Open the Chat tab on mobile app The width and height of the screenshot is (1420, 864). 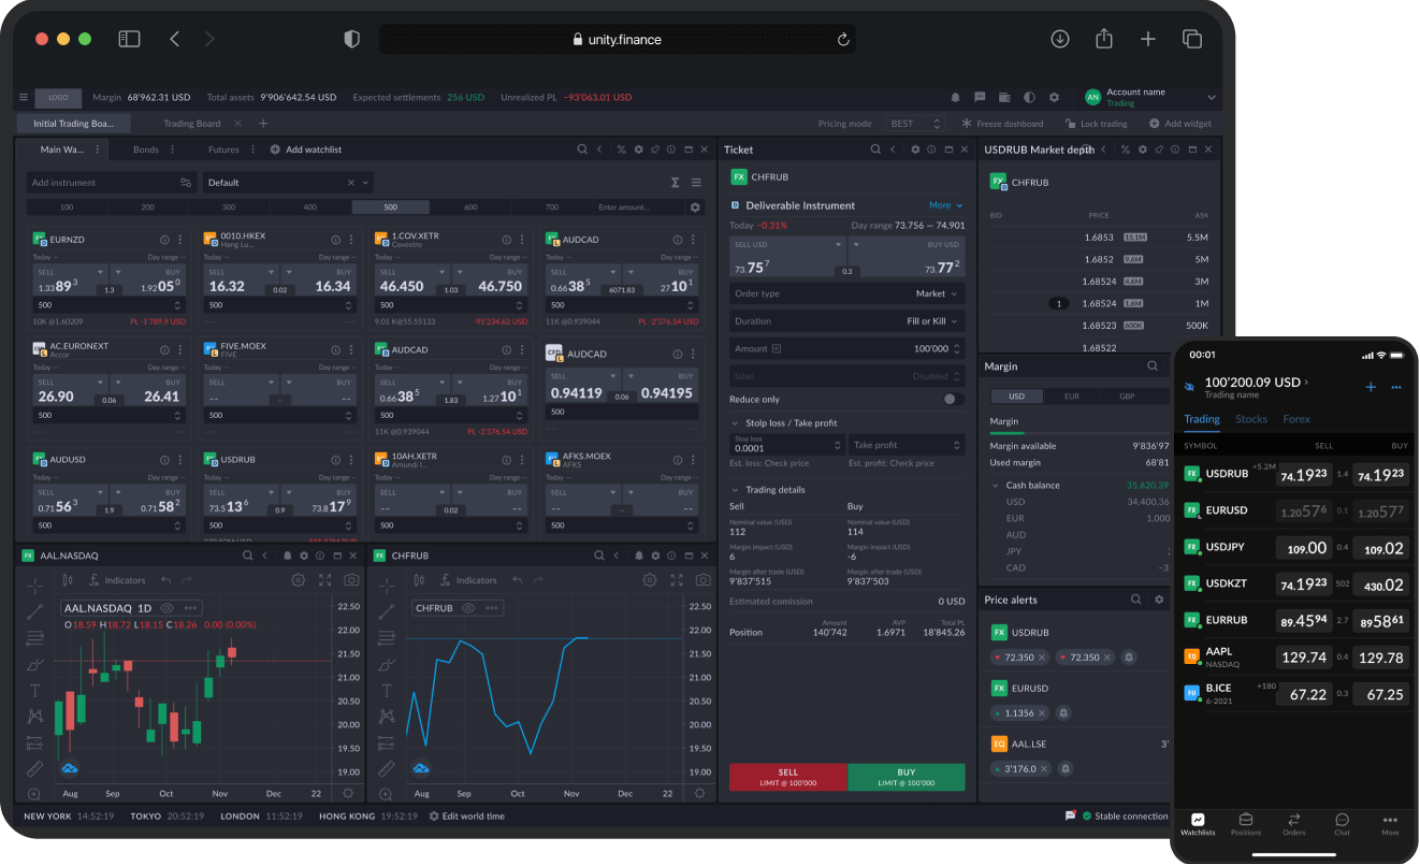(1341, 824)
